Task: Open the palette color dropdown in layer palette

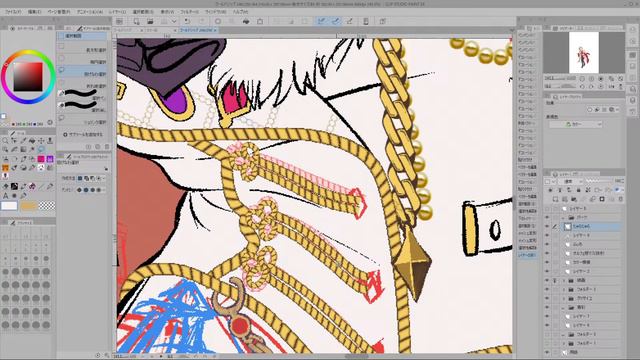Action: click(549, 181)
